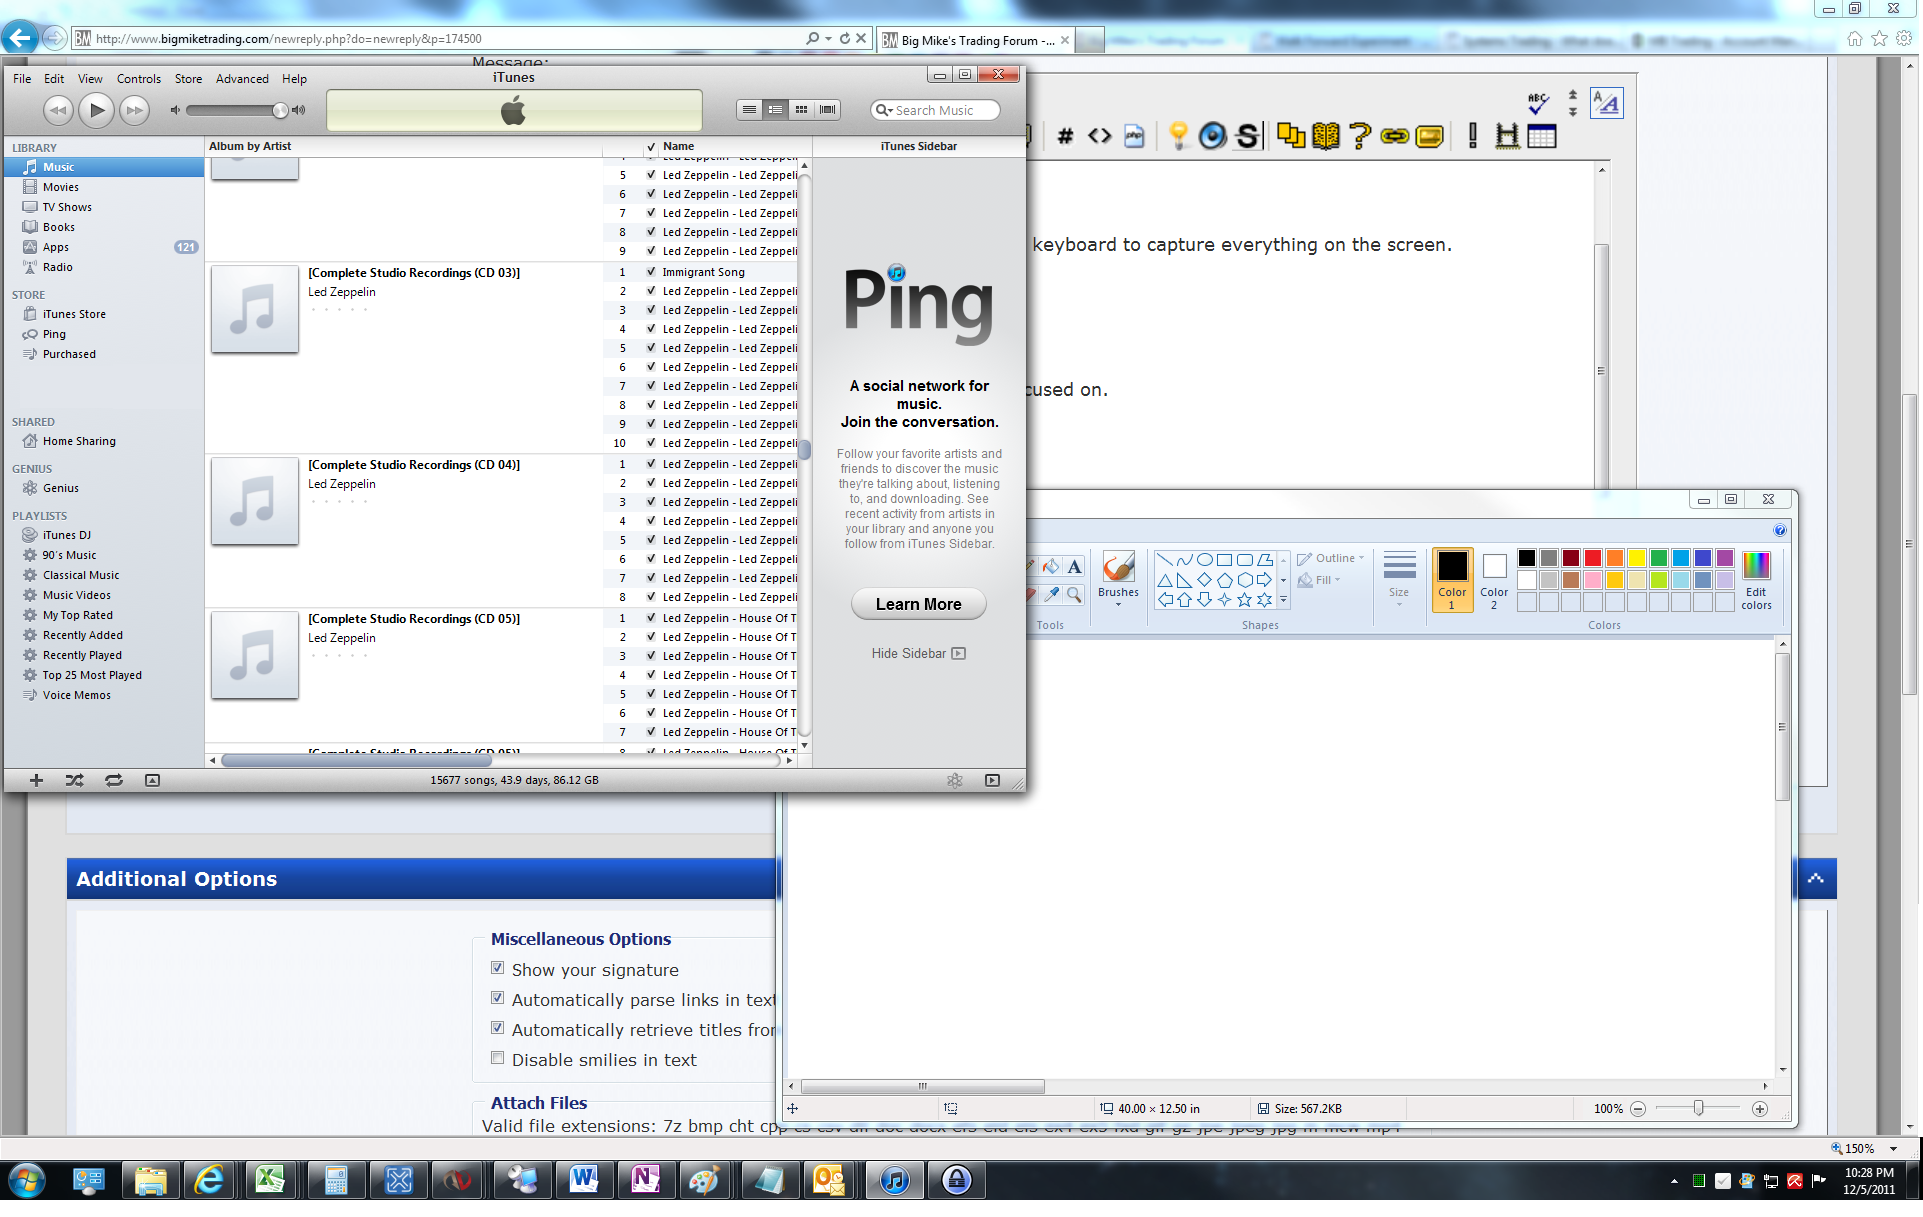Click the yellow book icon in the editor toolbar
Screen dimensions: 1923x1217
tap(1325, 136)
